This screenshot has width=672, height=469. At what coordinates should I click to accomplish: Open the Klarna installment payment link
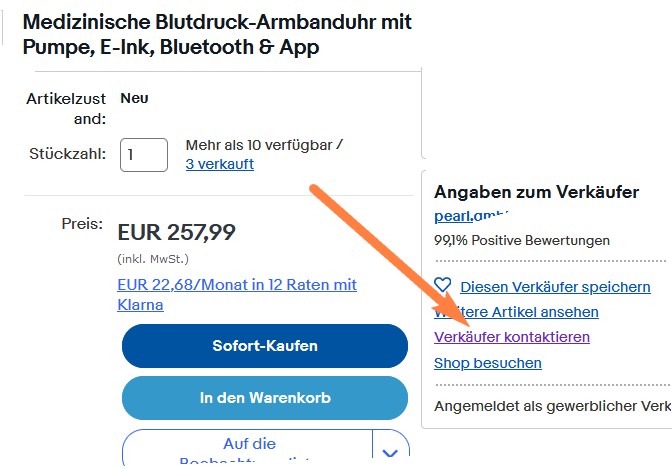[x=237, y=295]
